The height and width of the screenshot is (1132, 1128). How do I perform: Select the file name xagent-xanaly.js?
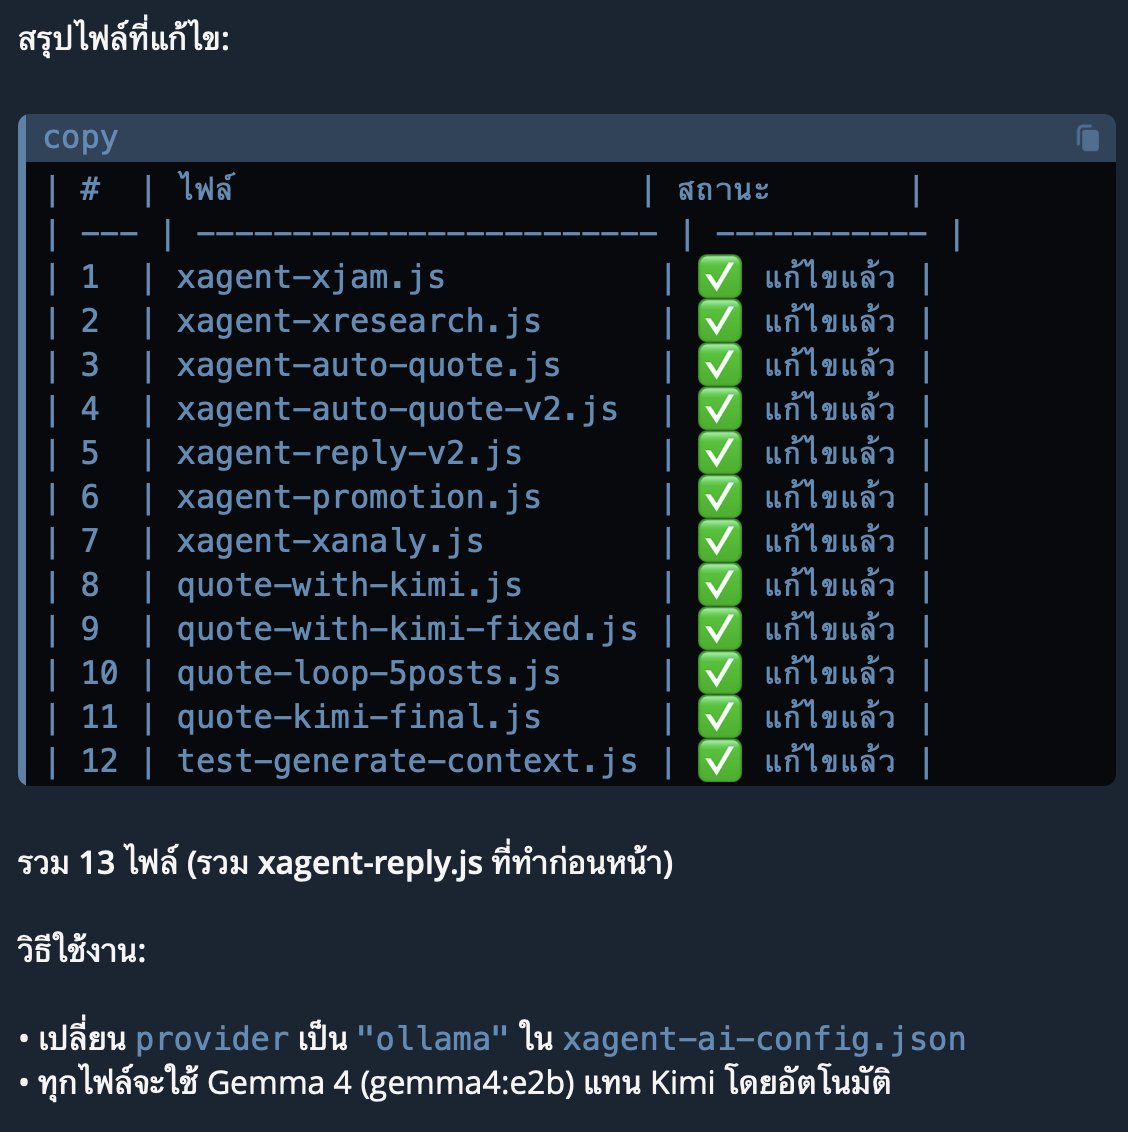click(x=330, y=542)
